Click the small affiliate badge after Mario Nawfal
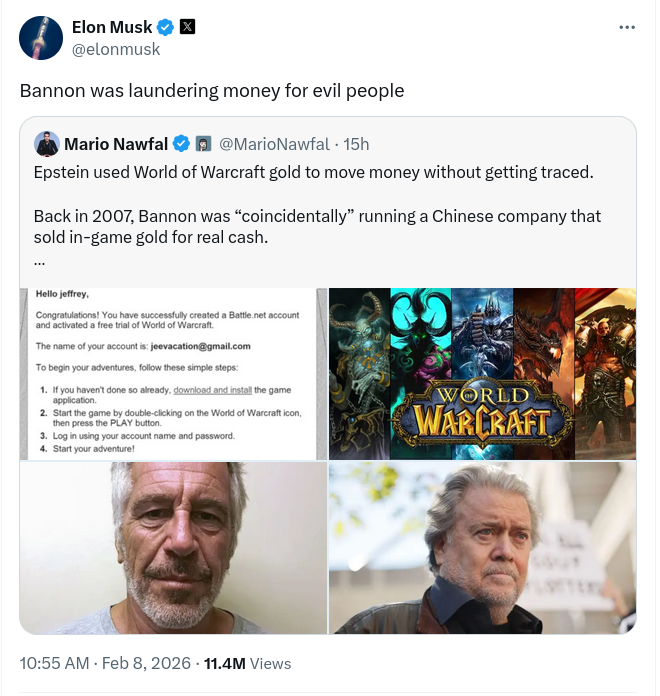 (x=203, y=144)
